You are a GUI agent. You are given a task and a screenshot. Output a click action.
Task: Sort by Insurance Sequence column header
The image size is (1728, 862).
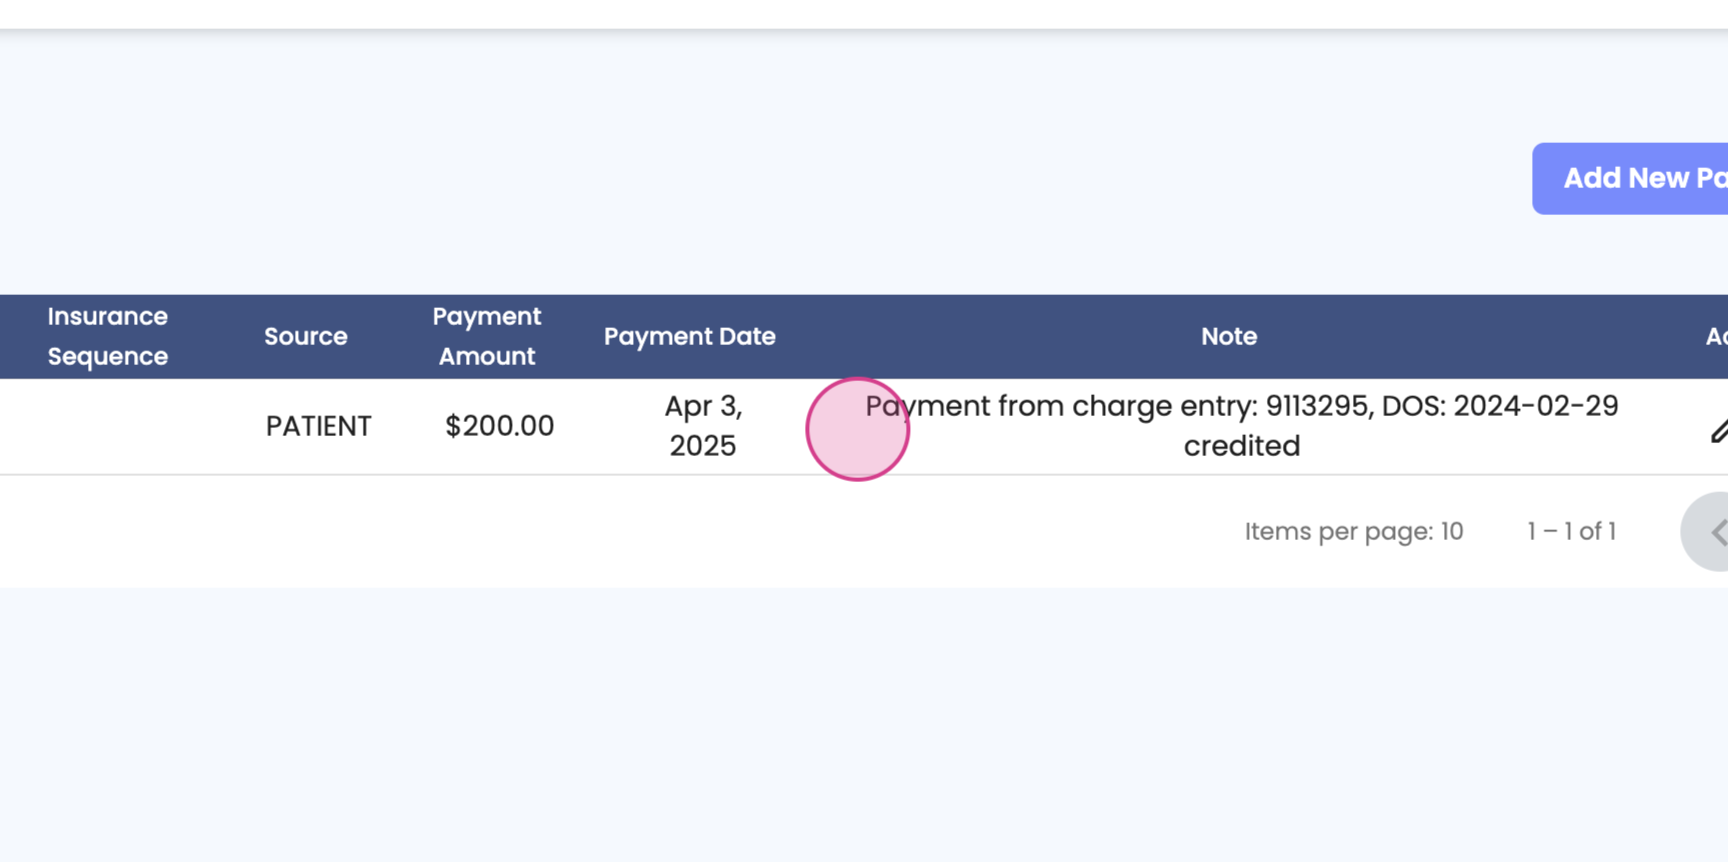tap(108, 336)
